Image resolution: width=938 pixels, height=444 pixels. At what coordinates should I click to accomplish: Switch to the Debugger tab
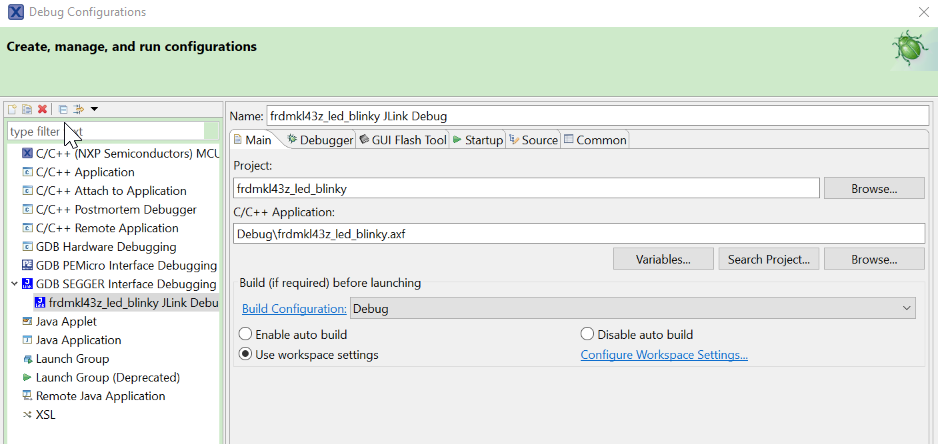coord(320,140)
